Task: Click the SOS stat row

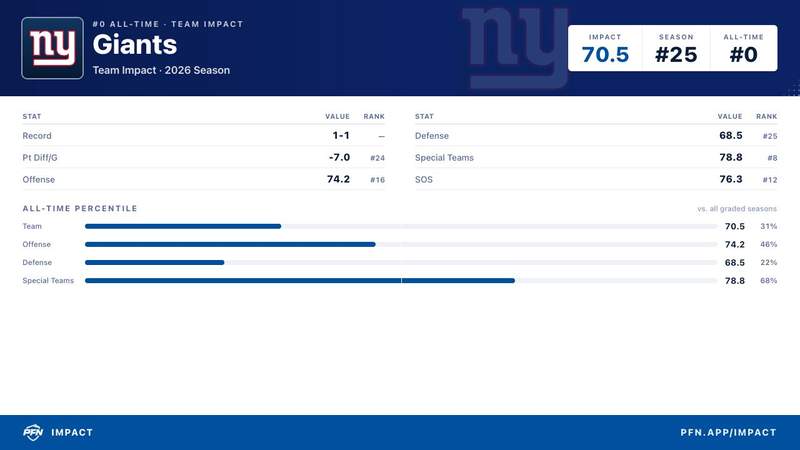Action: click(x=596, y=180)
